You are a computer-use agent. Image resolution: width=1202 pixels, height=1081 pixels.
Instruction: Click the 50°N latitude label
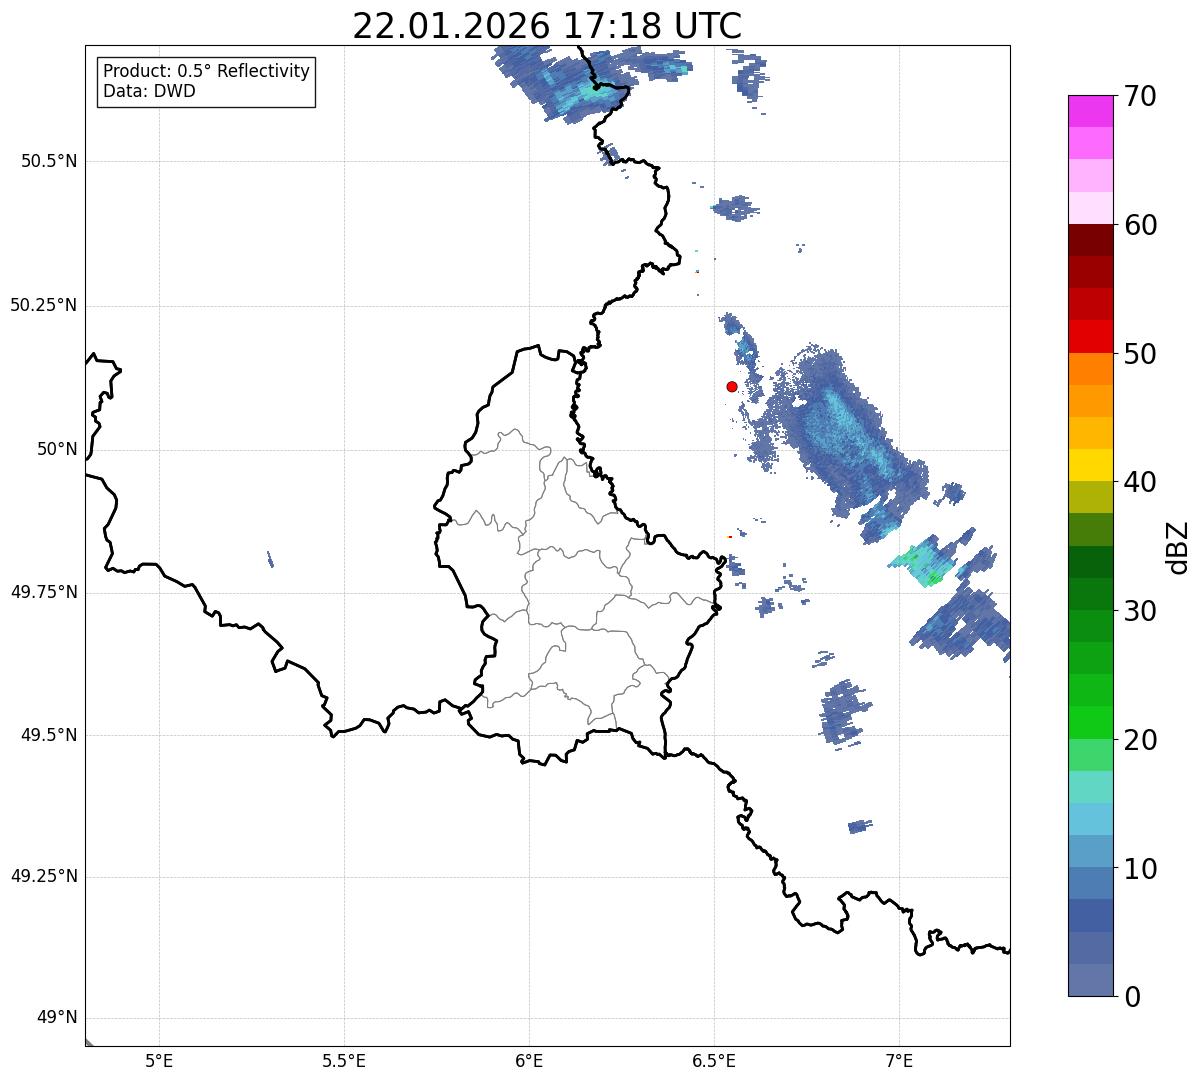coord(57,449)
